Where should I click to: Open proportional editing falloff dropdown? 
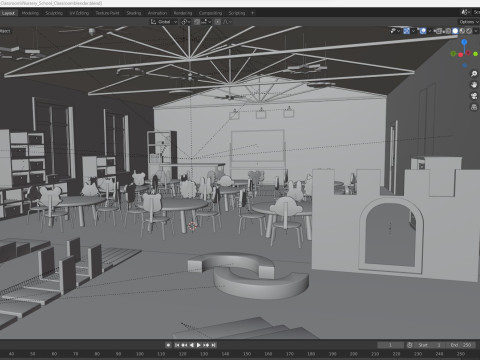(x=227, y=22)
